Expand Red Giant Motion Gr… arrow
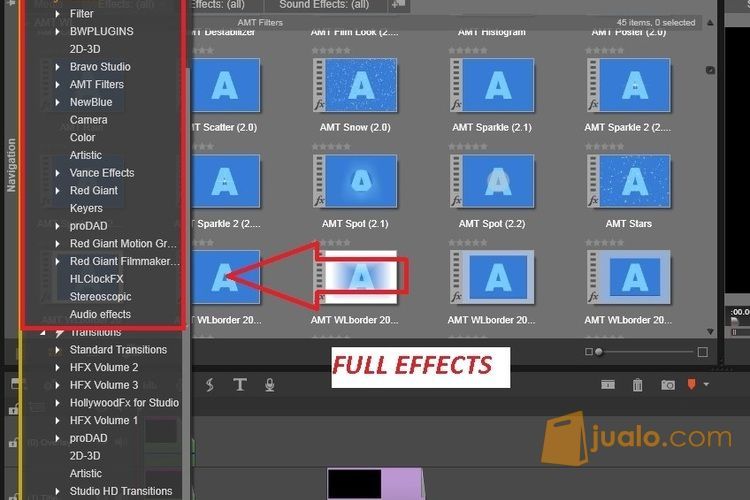 pos(57,244)
